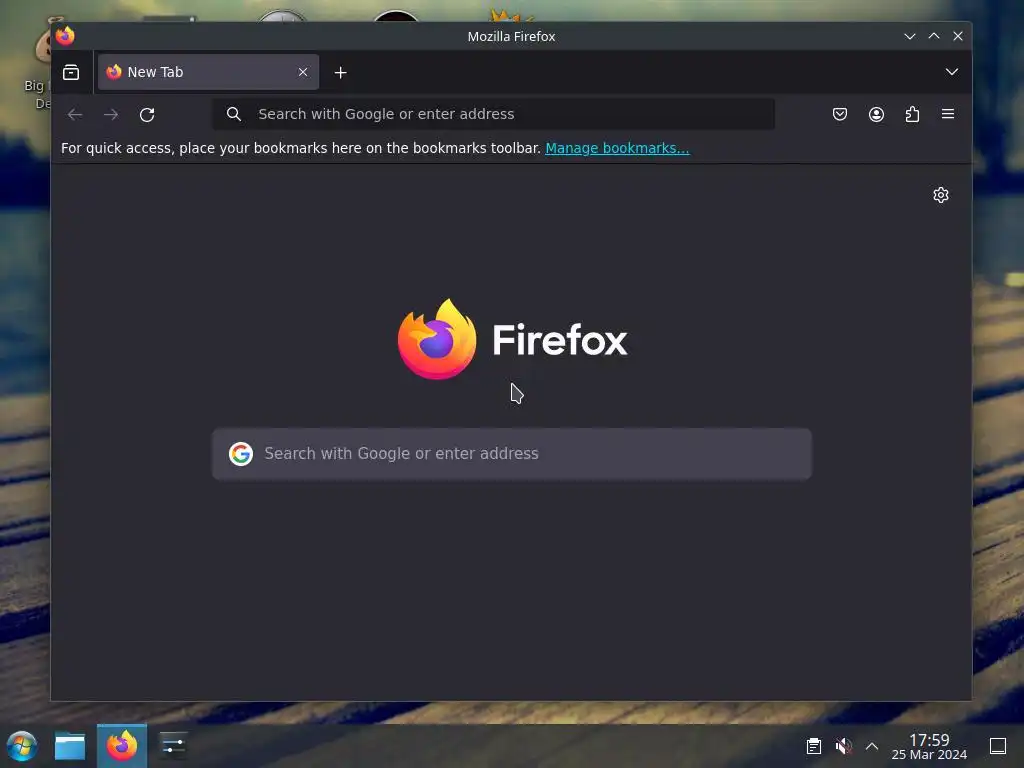1024x768 pixels.
Task: Focus the center Google search box
Action: [512, 454]
